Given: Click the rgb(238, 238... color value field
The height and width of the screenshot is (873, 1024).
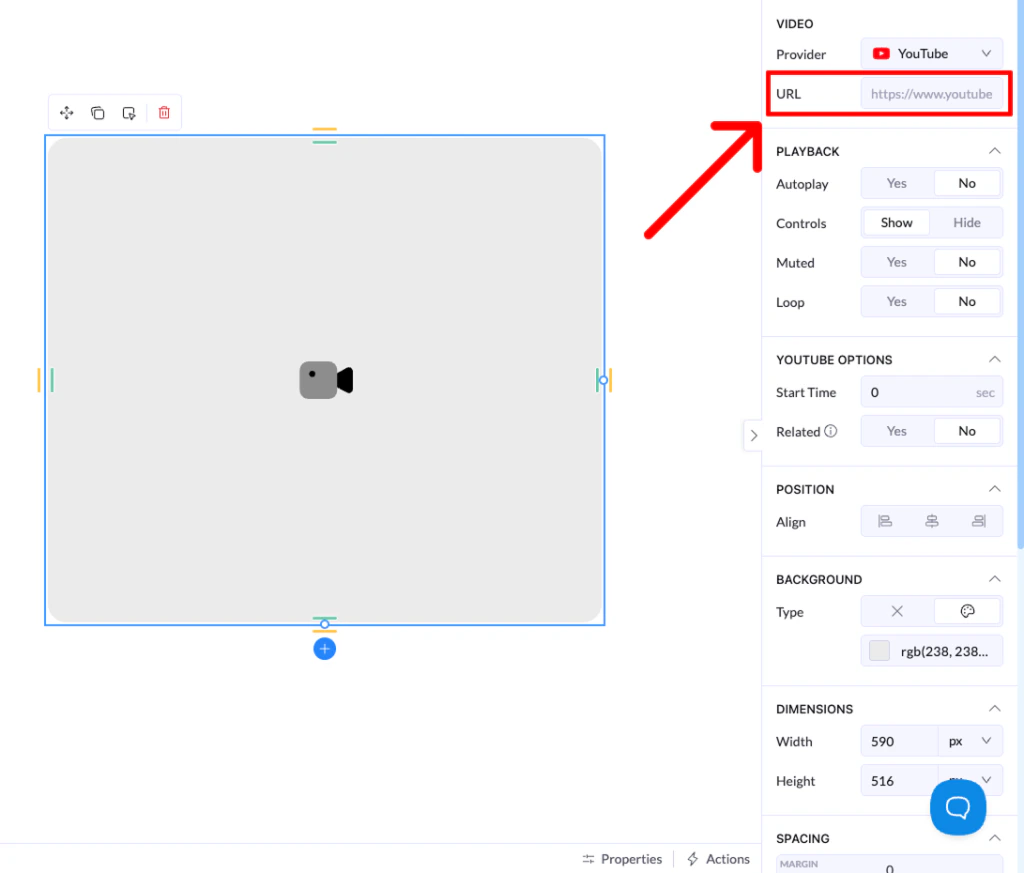Looking at the screenshot, I should pyautogui.click(x=932, y=650).
